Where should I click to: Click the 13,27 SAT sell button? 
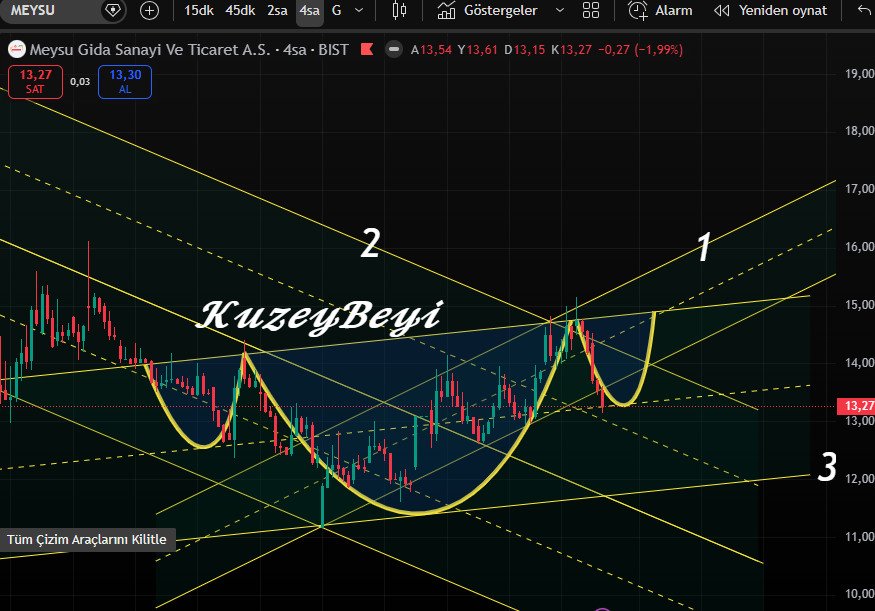(x=35, y=81)
